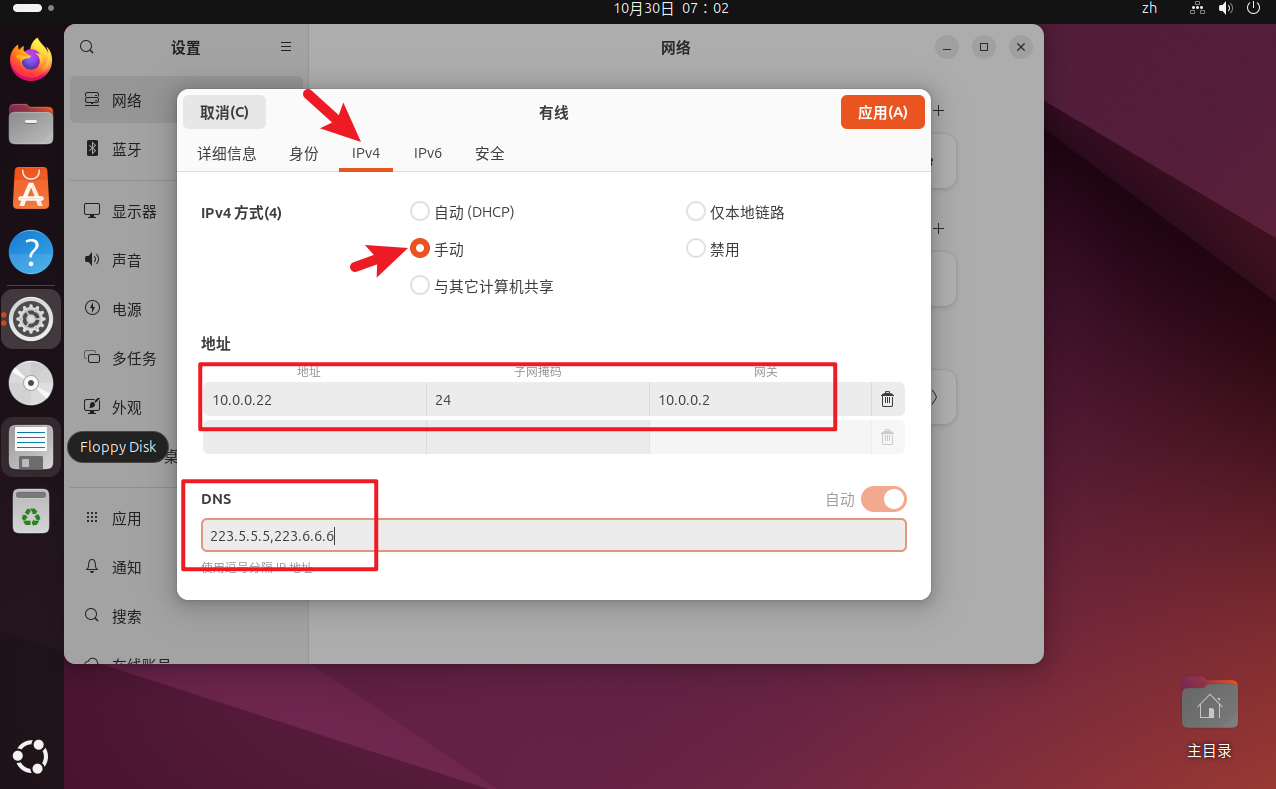Screen dimensions: 1276x789
Task: Click the 应用(A) apply button
Action: tap(882, 112)
